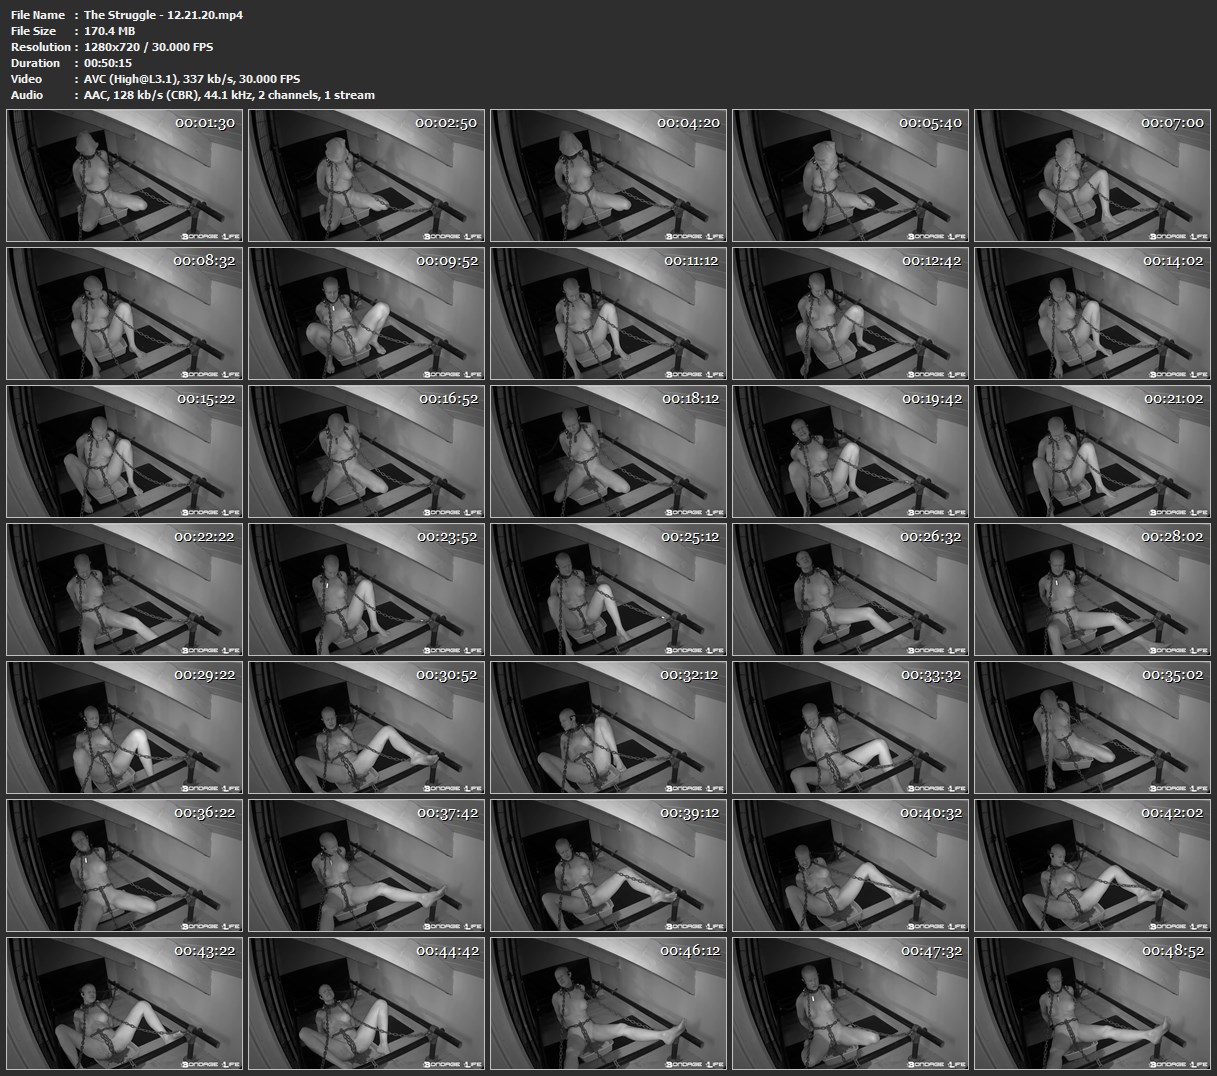This screenshot has width=1217, height=1076.
Task: Click the frame labeled 00:12:42
Action: 850,313
